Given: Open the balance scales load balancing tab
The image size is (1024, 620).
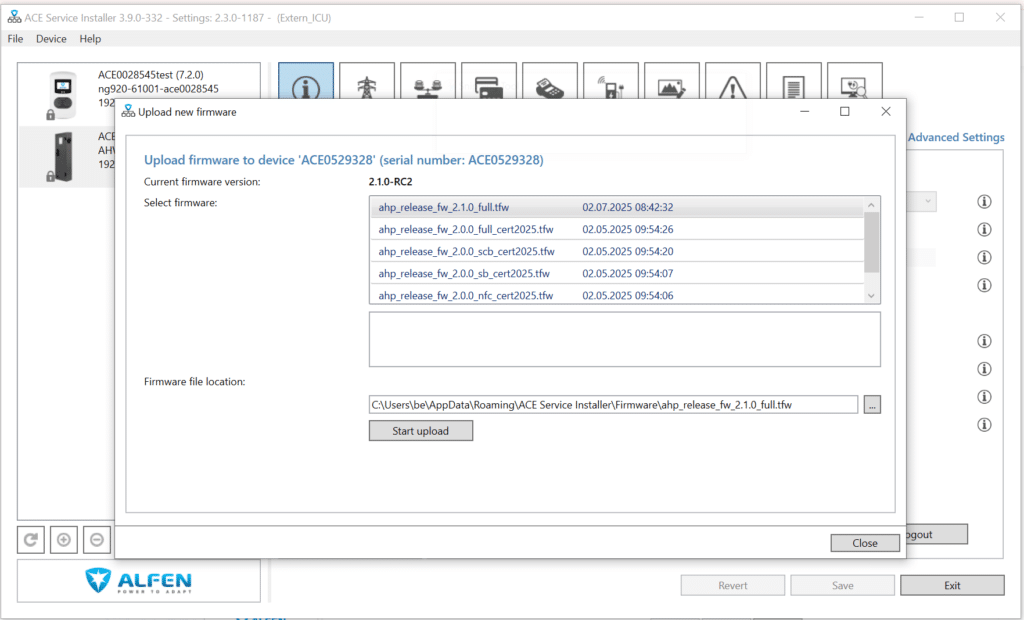Looking at the screenshot, I should click(x=428, y=81).
